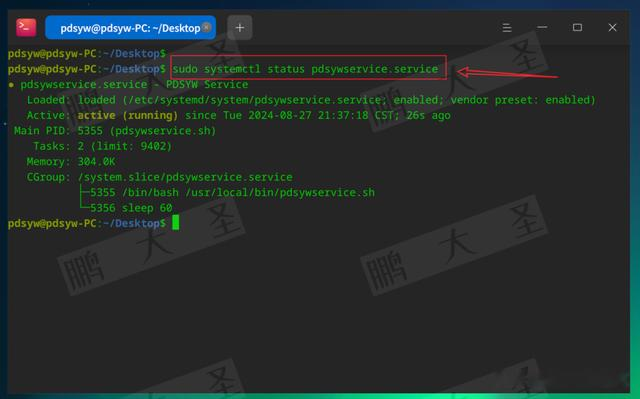Screen dimensions: 640x399
Task: Click the first empty pdsyw@pdsyw-PC prompt line
Action: coord(87,53)
